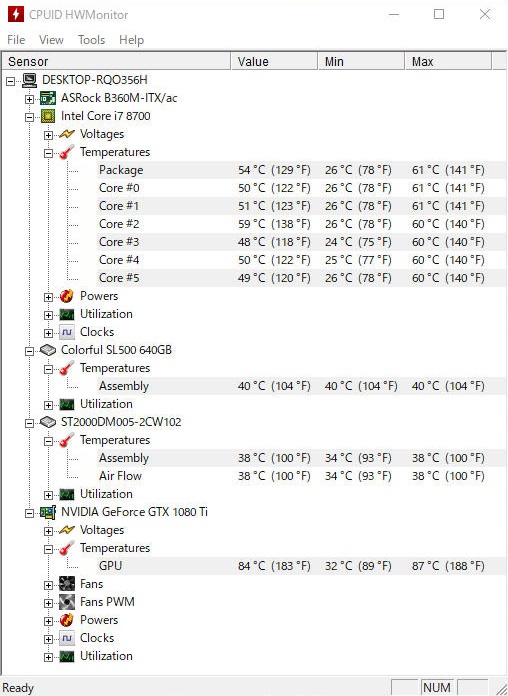Click the Fans PWM icon

67,602
